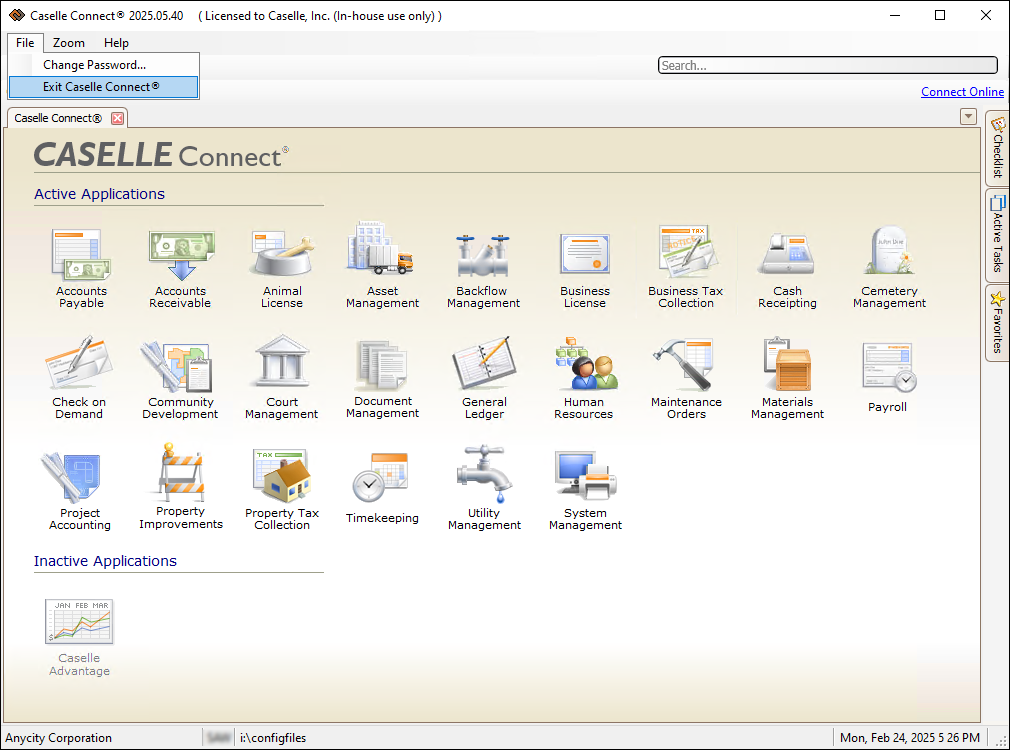The height and width of the screenshot is (750, 1010).
Task: Click Anycity Corporation in status bar
Action: click(x=59, y=738)
